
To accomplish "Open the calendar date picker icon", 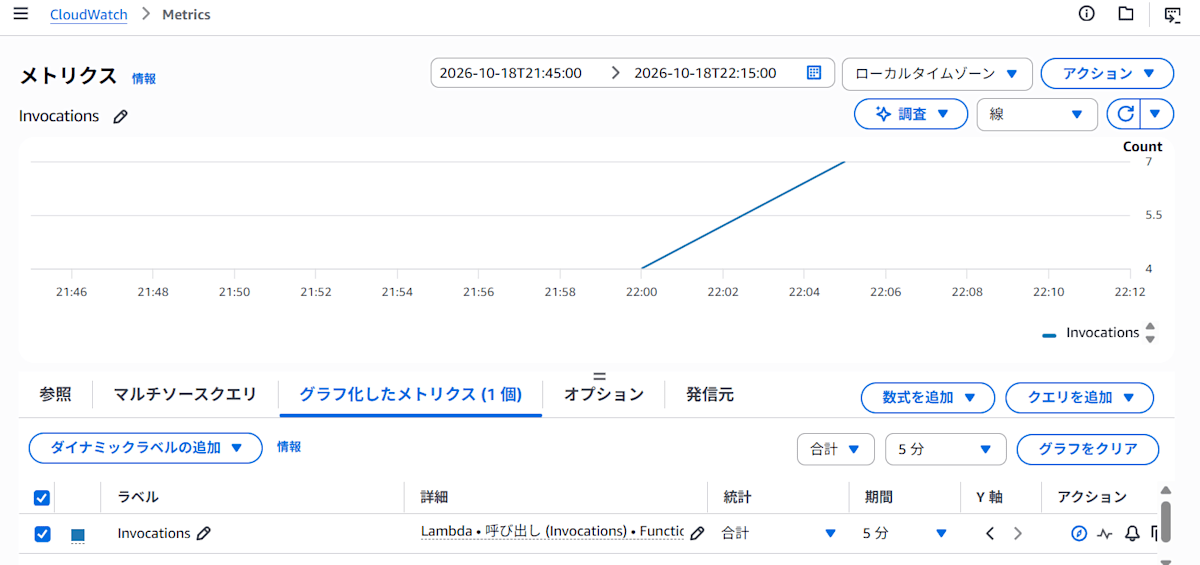I will click(x=814, y=73).
